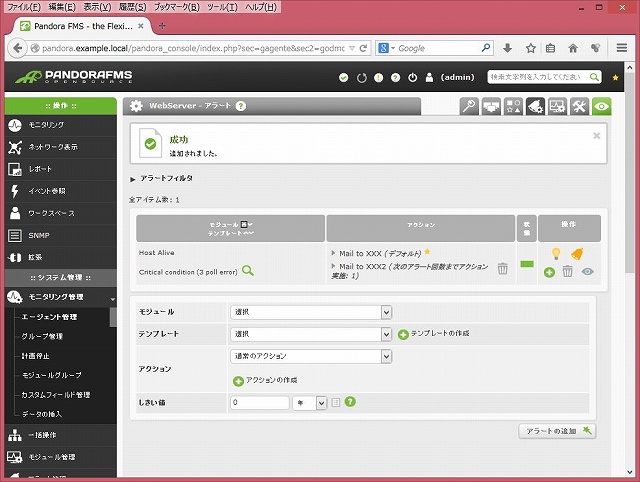The width and height of the screenshot is (640, 482).
Task: Click the browser back button
Action: [x=18, y=48]
